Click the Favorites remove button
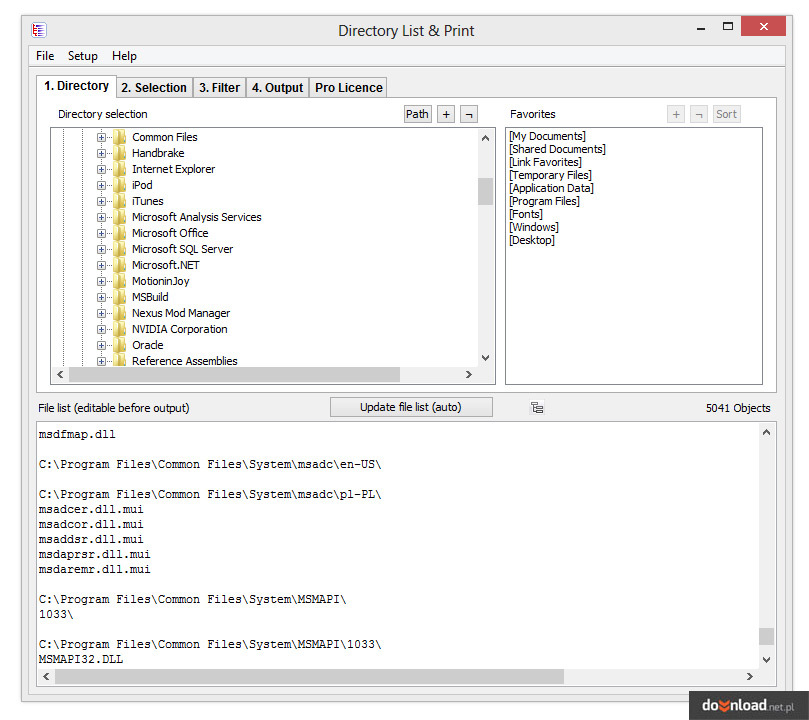The image size is (809, 720). click(699, 114)
